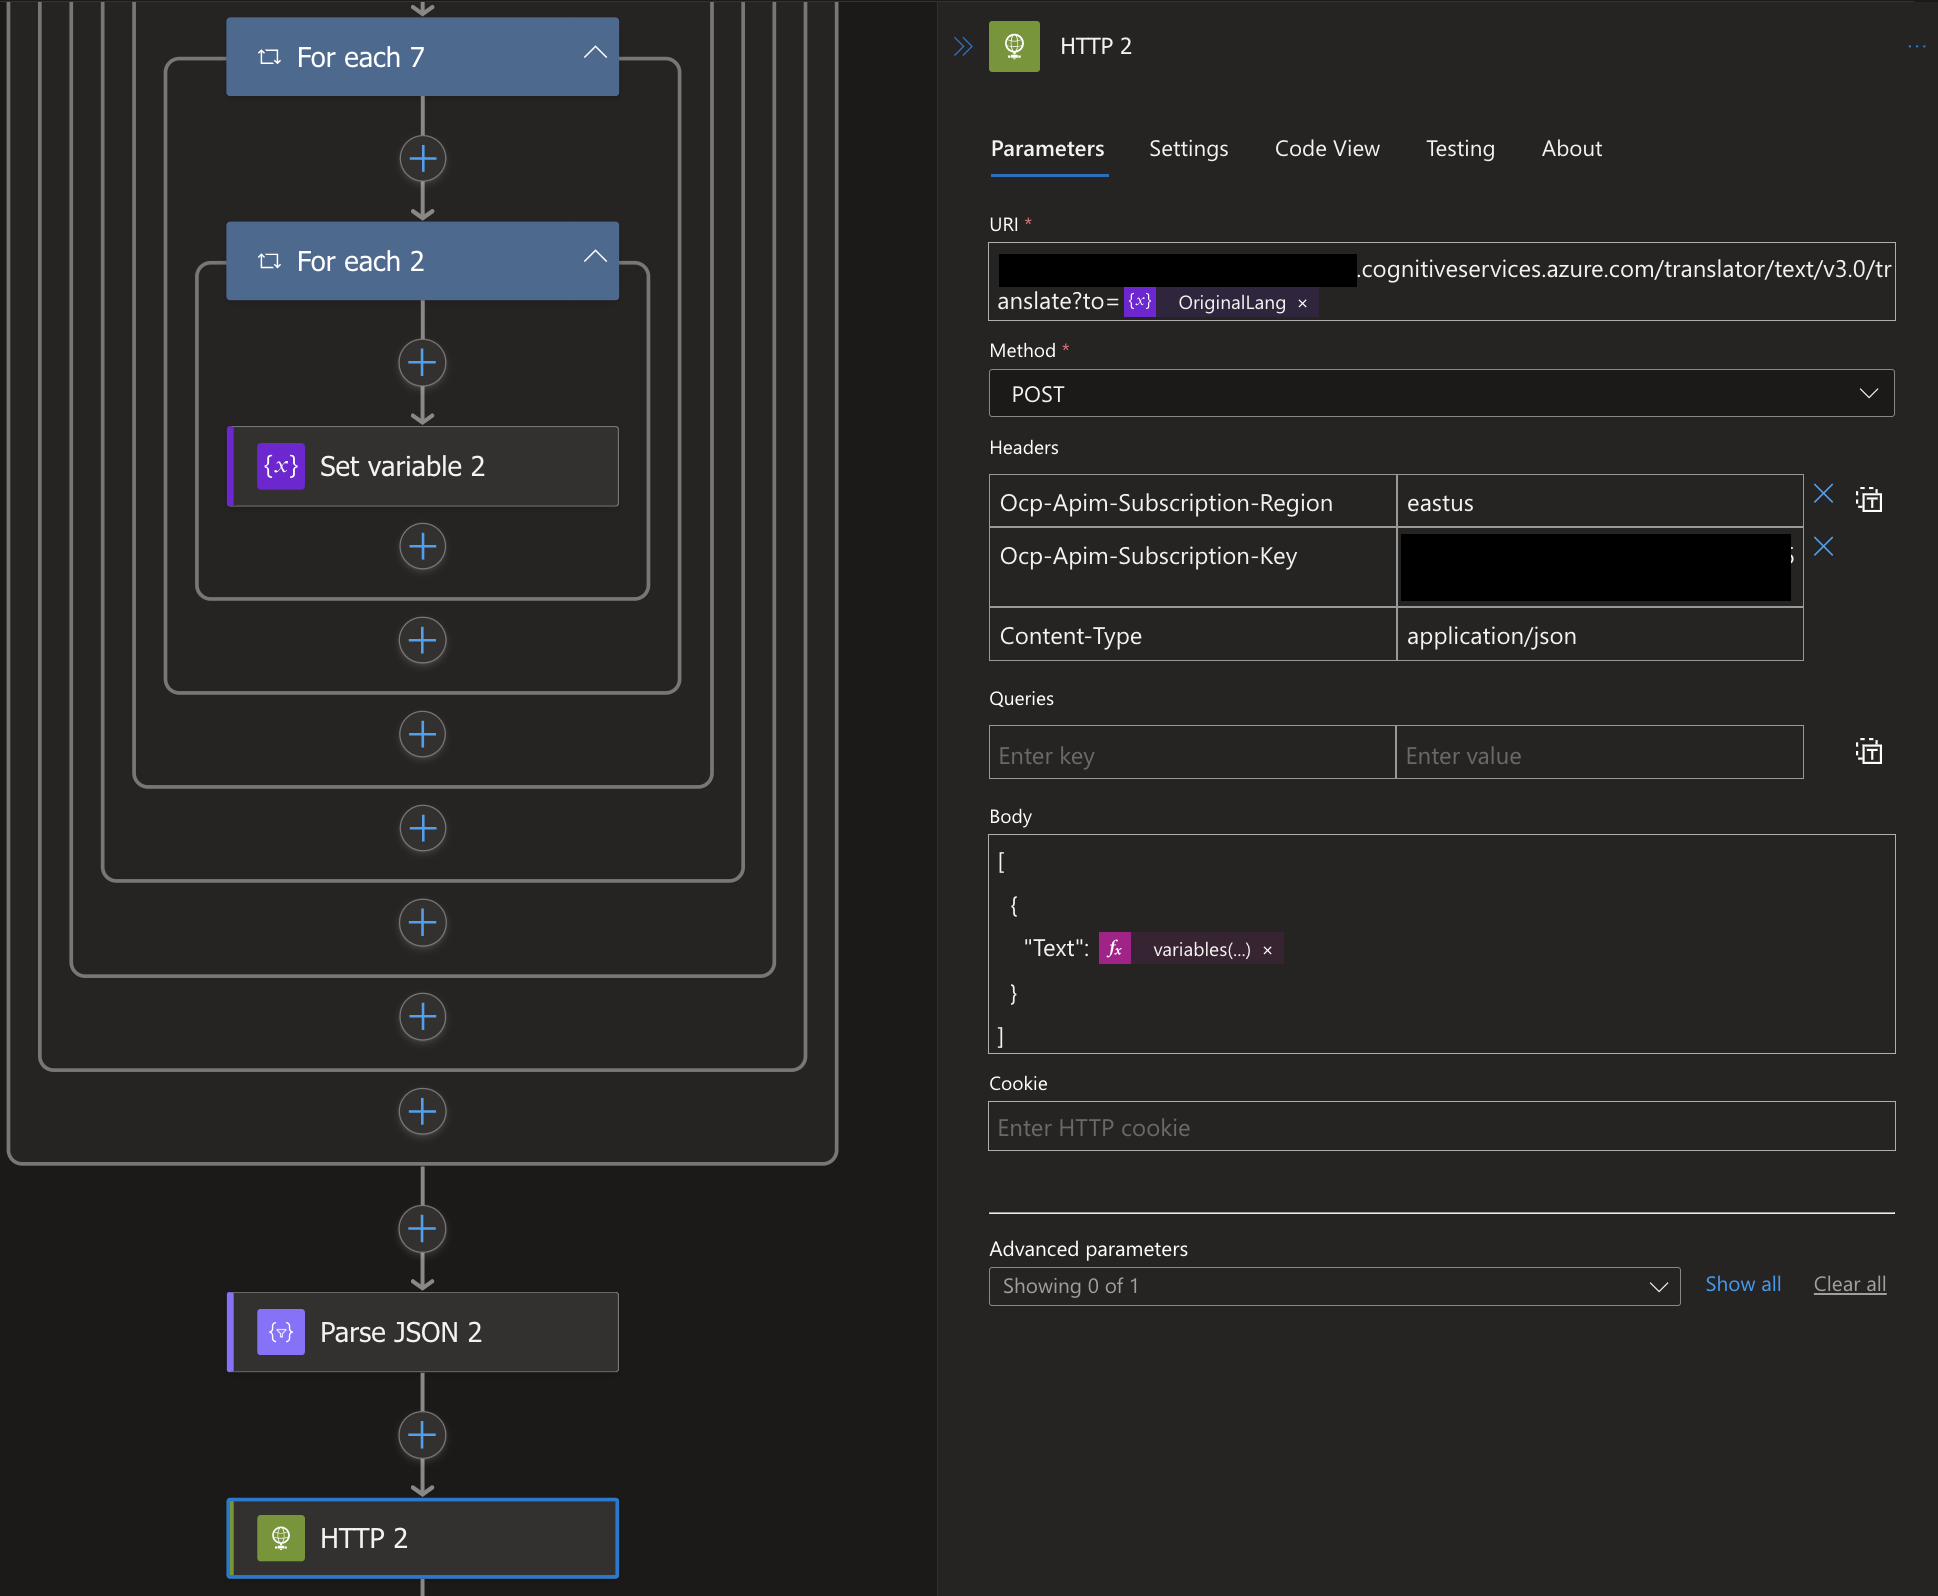Viewport: 1938px width, 1596px height.
Task: Switch Queries to text mode icon
Action: click(1868, 752)
